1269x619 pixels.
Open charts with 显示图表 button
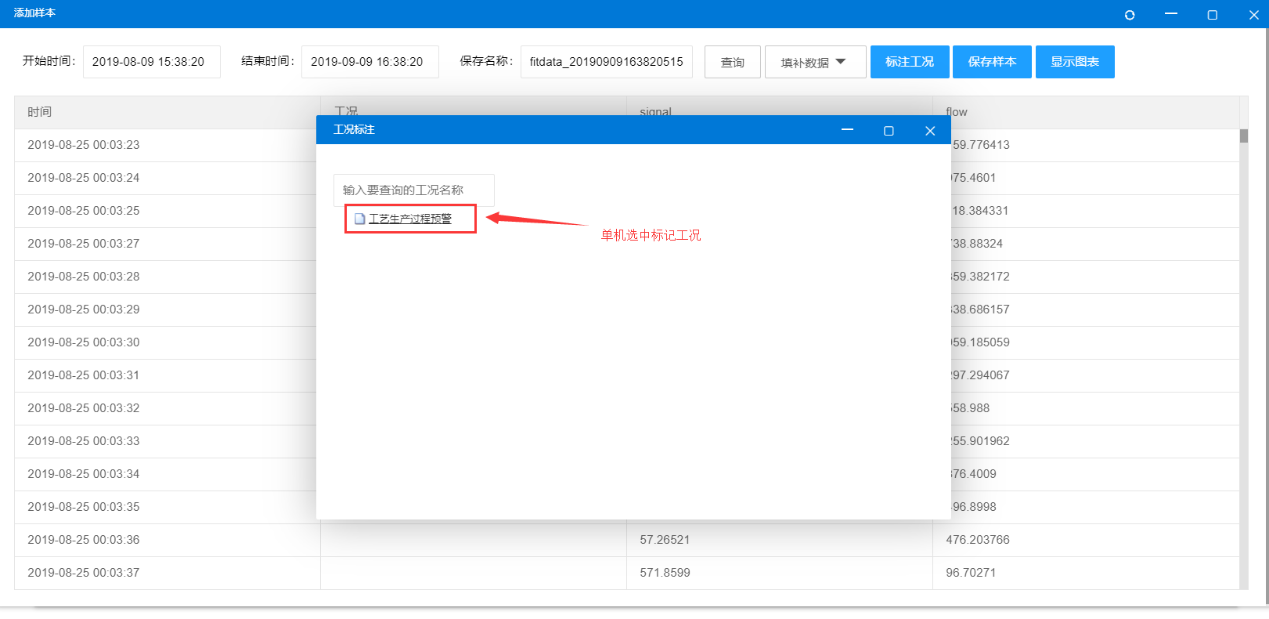[1074, 62]
